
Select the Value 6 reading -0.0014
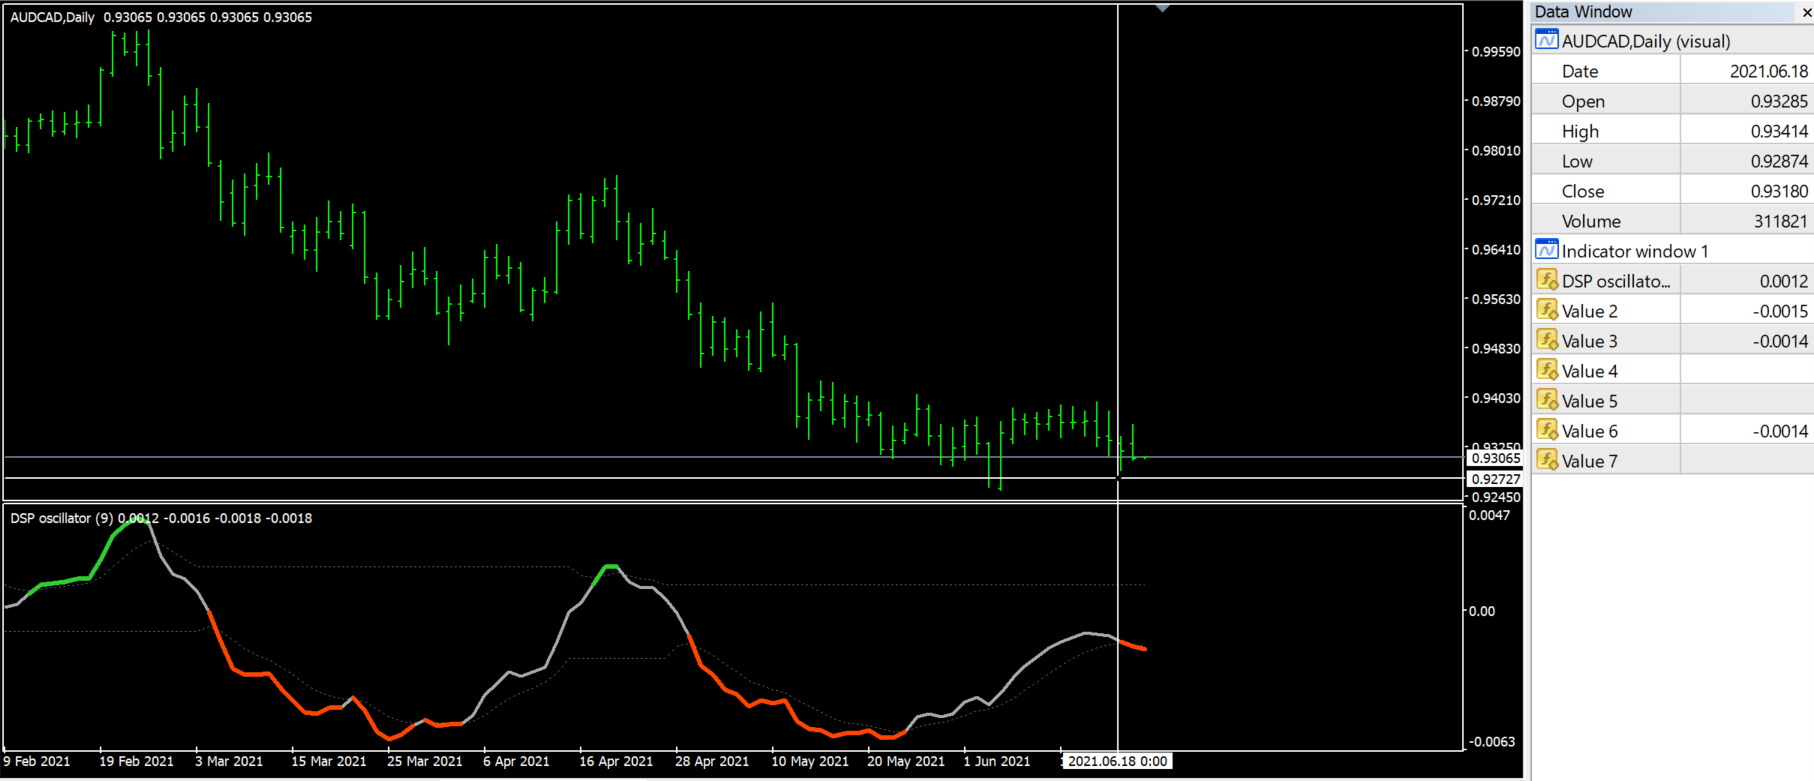tap(1780, 431)
